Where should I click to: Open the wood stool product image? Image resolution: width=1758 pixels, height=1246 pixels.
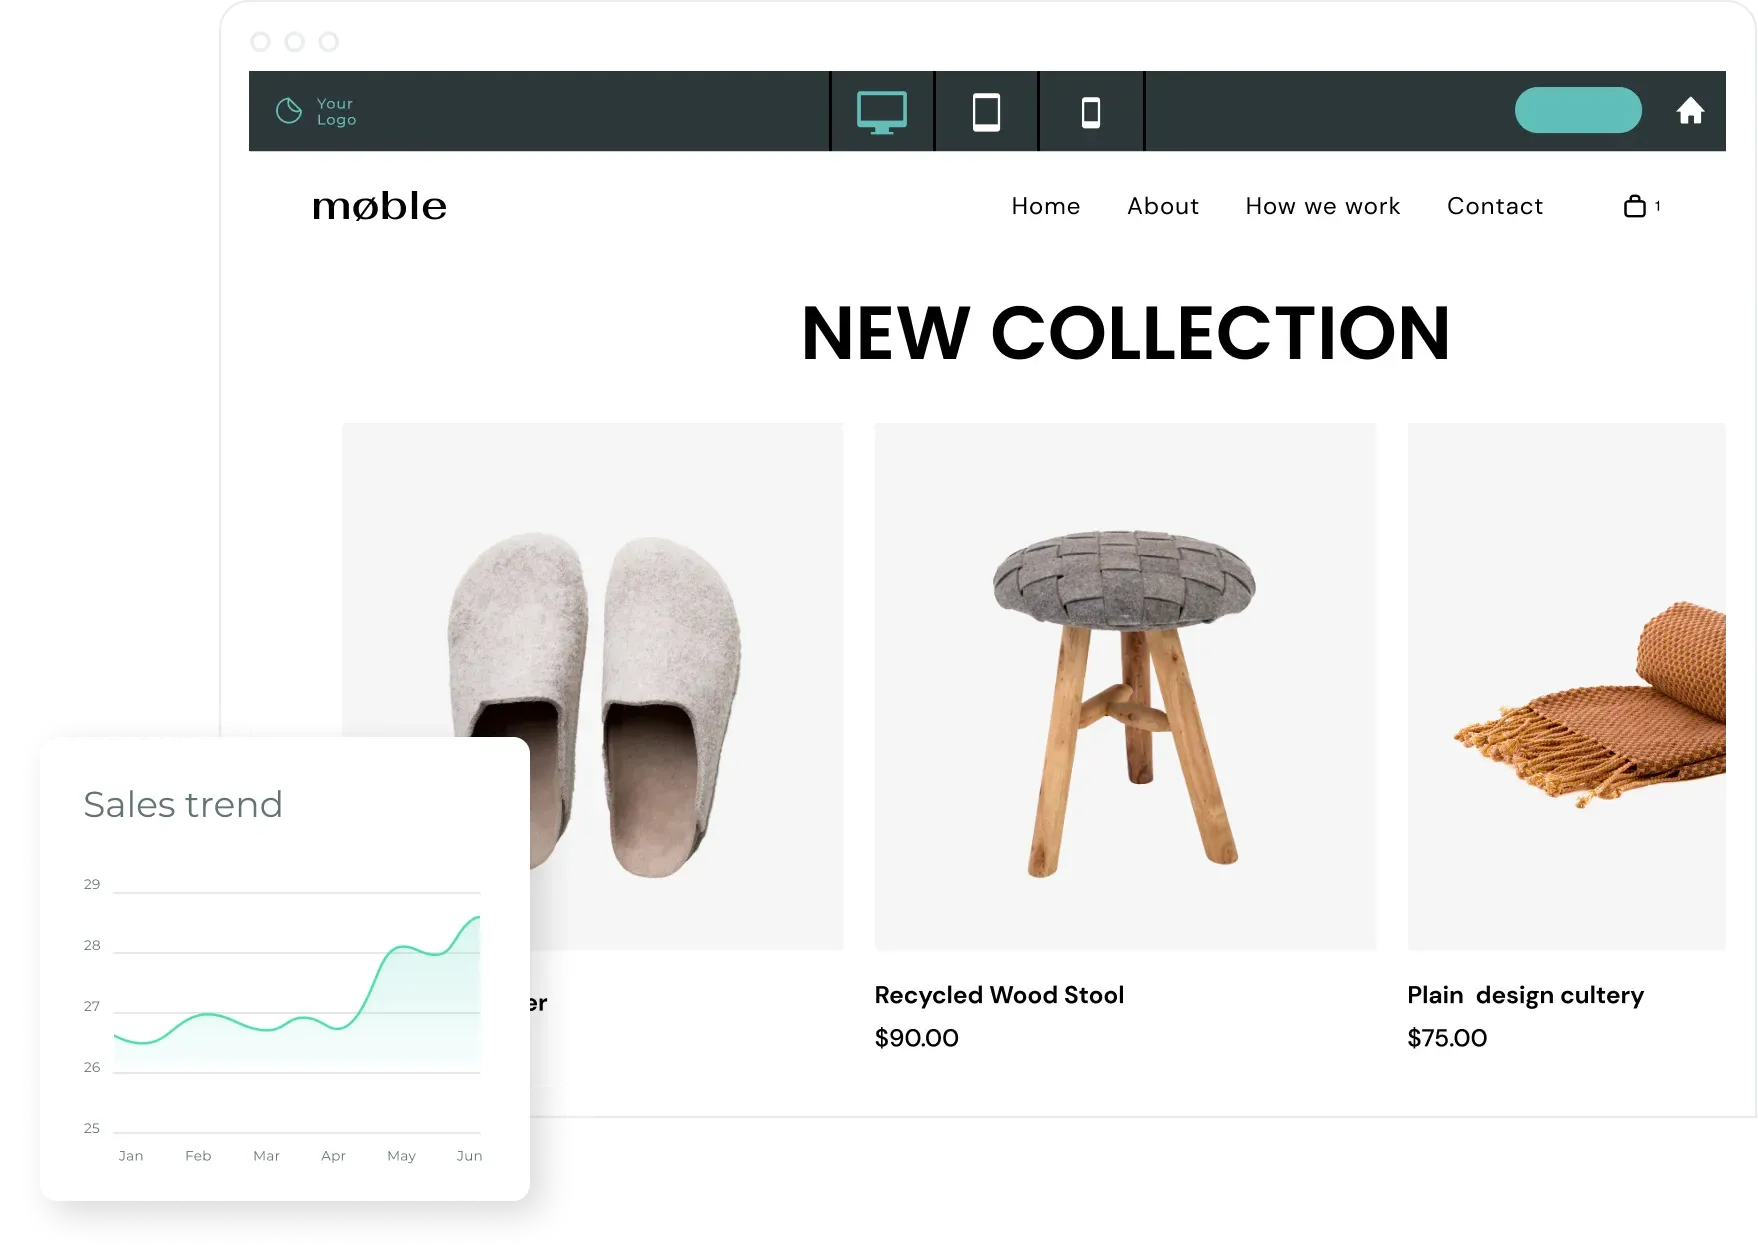tap(1125, 686)
